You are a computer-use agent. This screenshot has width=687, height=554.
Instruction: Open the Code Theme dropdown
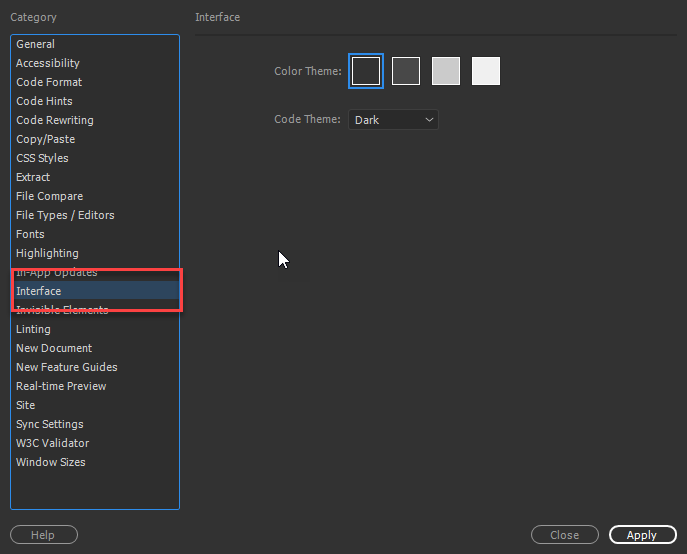point(393,120)
